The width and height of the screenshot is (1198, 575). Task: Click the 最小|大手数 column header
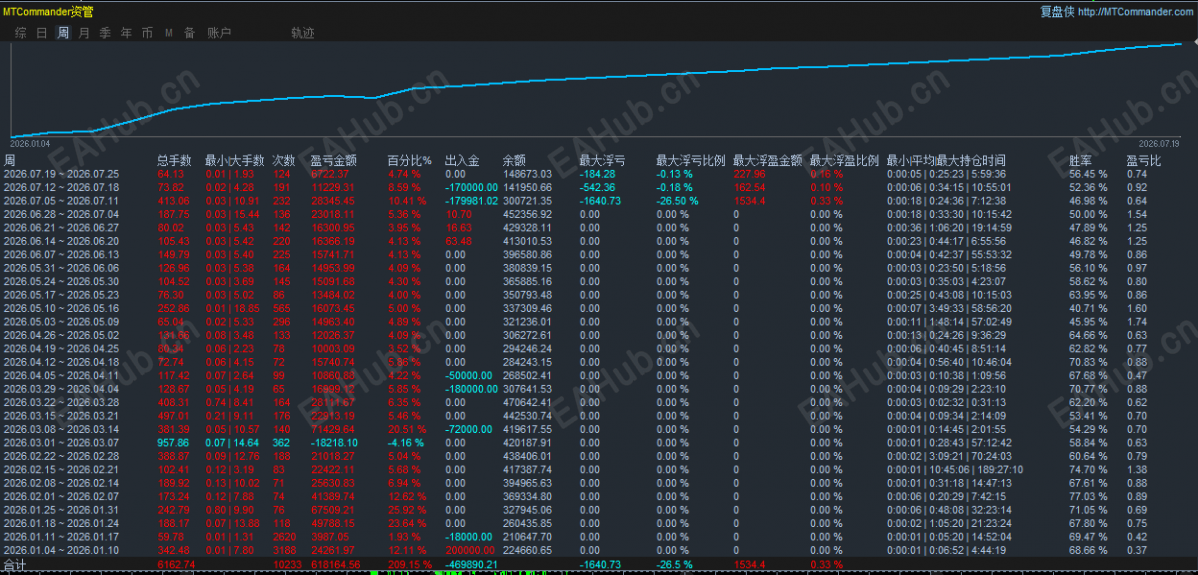(235, 160)
